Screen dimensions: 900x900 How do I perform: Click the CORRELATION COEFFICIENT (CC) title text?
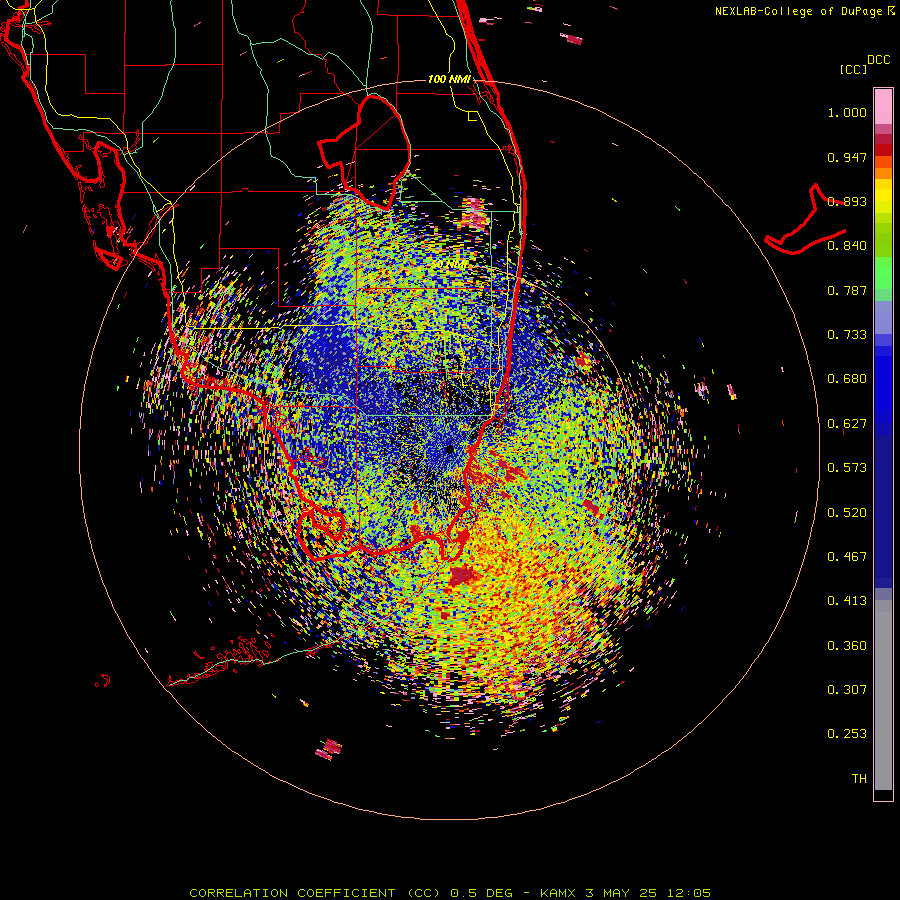coord(316,893)
